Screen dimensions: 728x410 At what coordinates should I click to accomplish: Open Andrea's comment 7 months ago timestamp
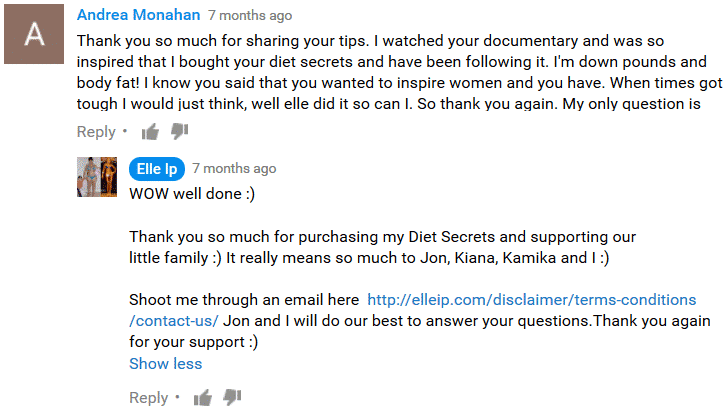click(250, 15)
